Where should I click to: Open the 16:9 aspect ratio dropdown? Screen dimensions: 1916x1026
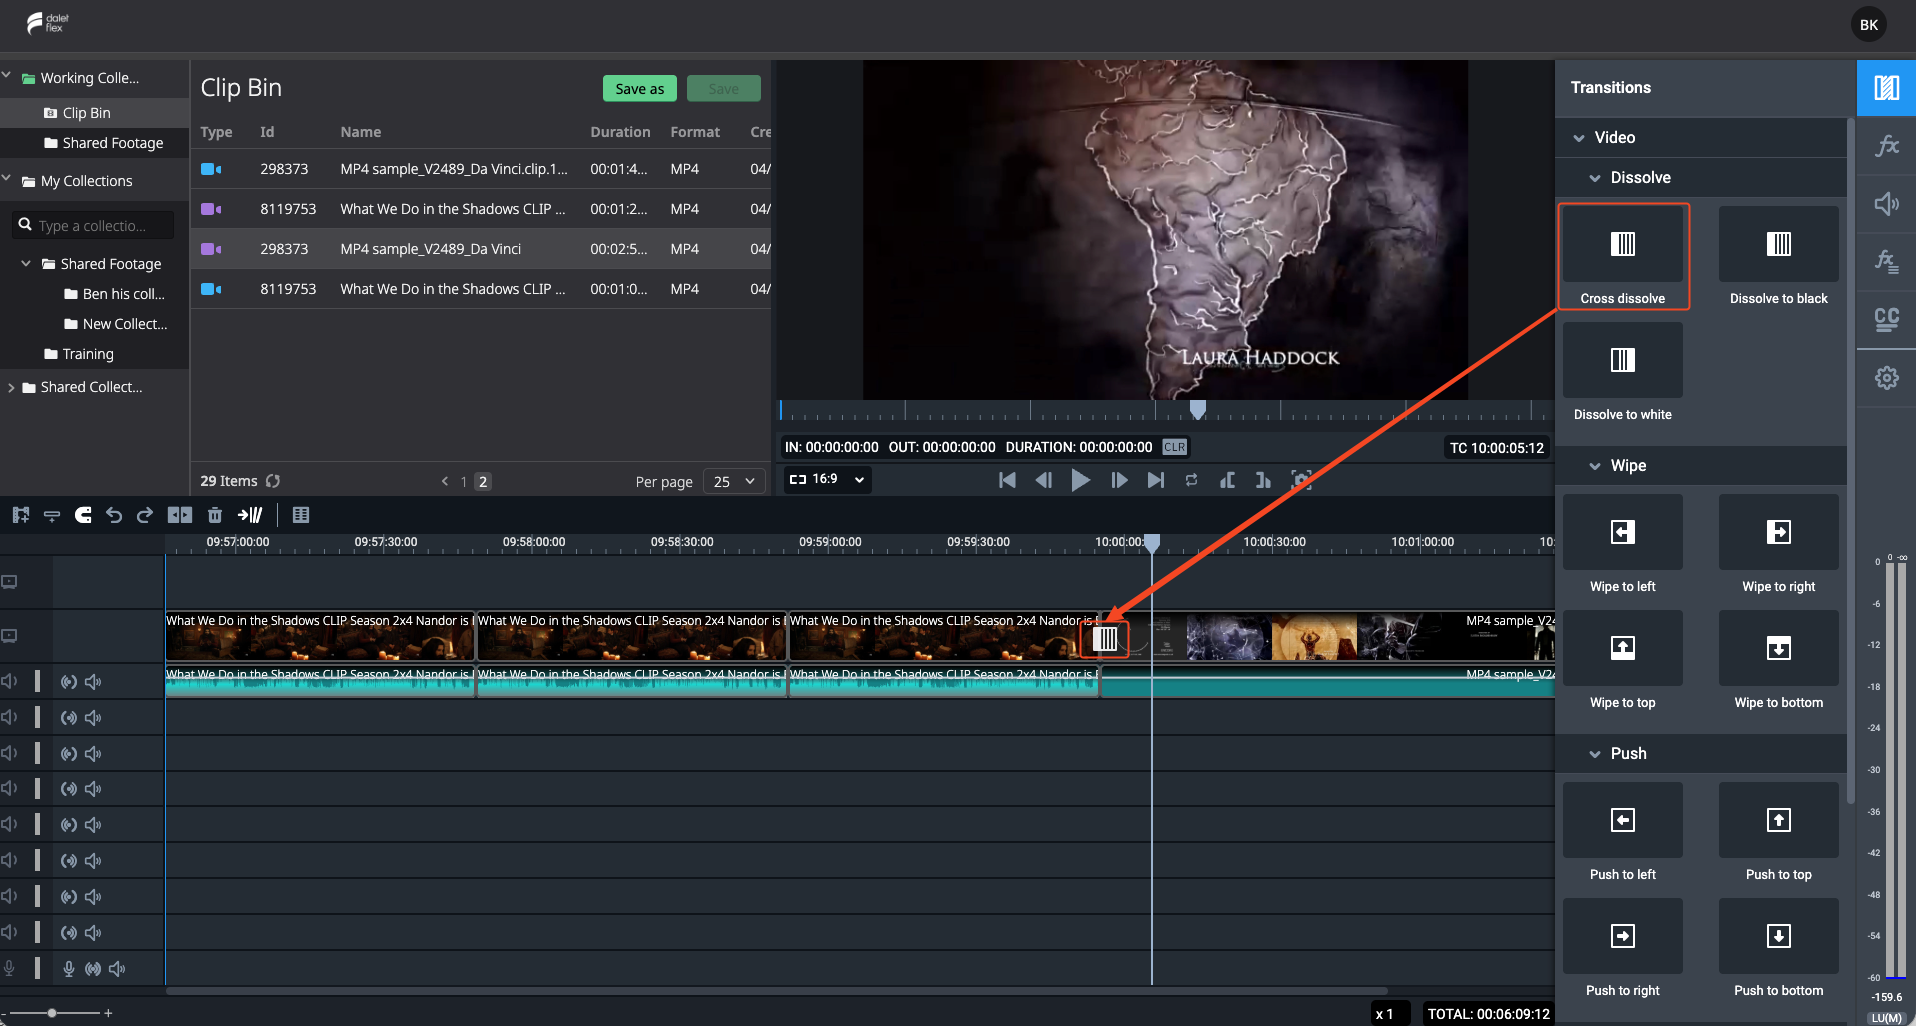[x=827, y=479]
